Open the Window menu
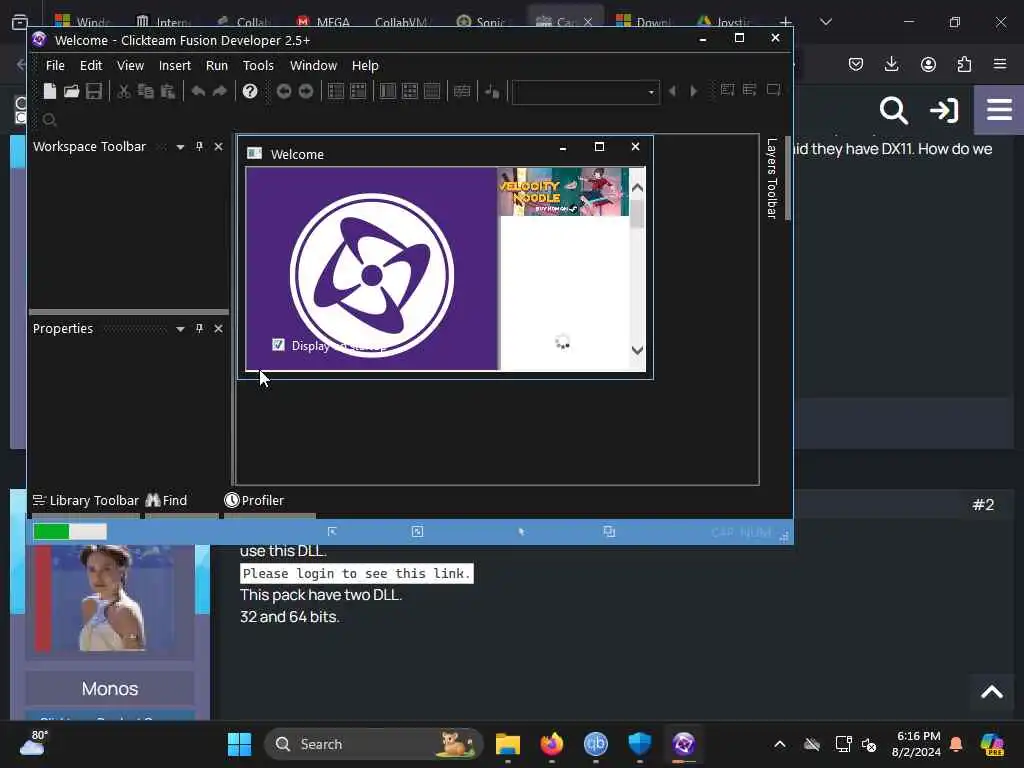 pos(313,65)
